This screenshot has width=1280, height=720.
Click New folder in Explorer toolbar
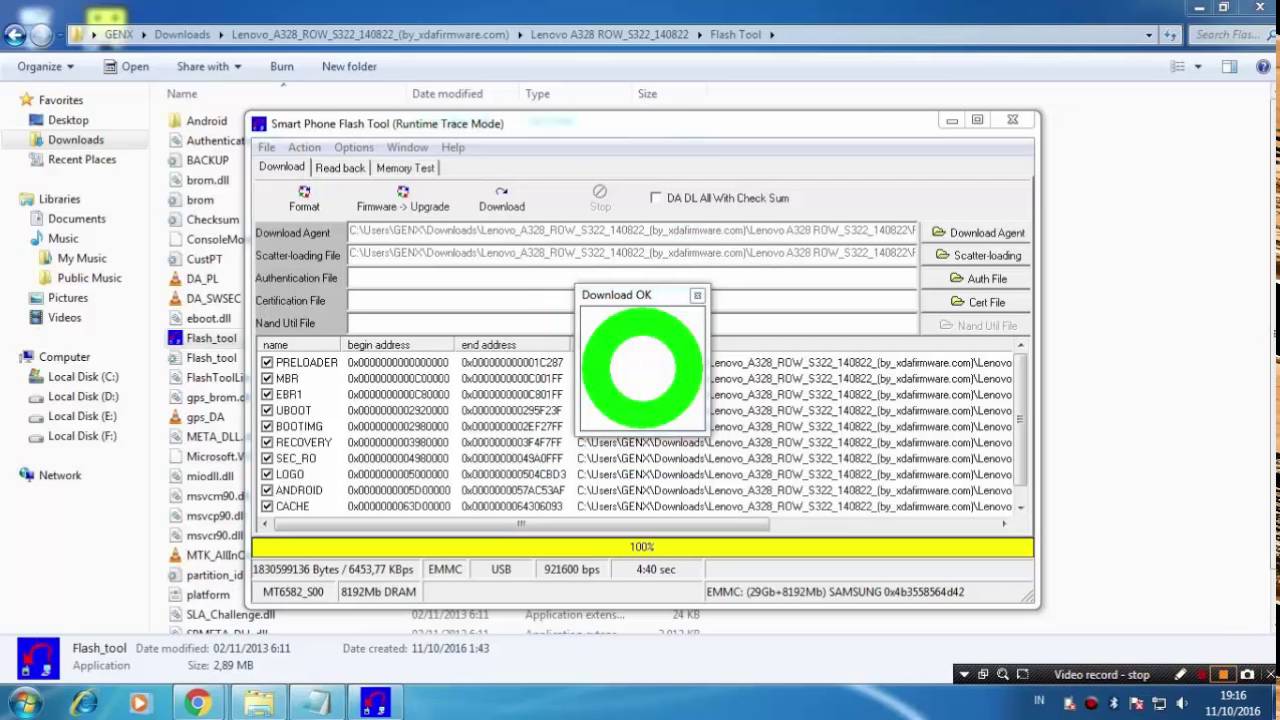(349, 67)
